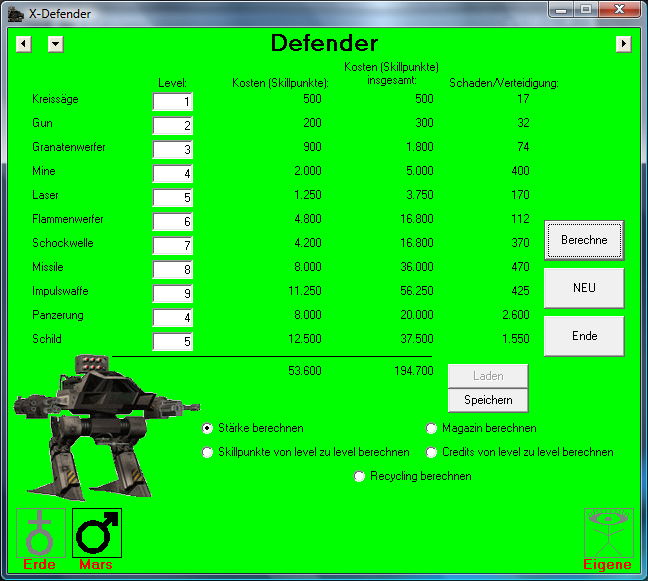This screenshot has height=581, width=648.
Task: Open the down arrow dropdown at top left
Action: pyautogui.click(x=56, y=44)
